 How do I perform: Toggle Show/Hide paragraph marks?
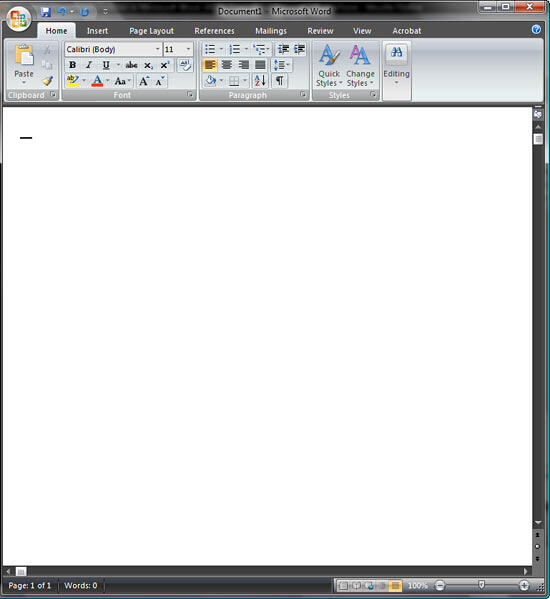(x=280, y=81)
